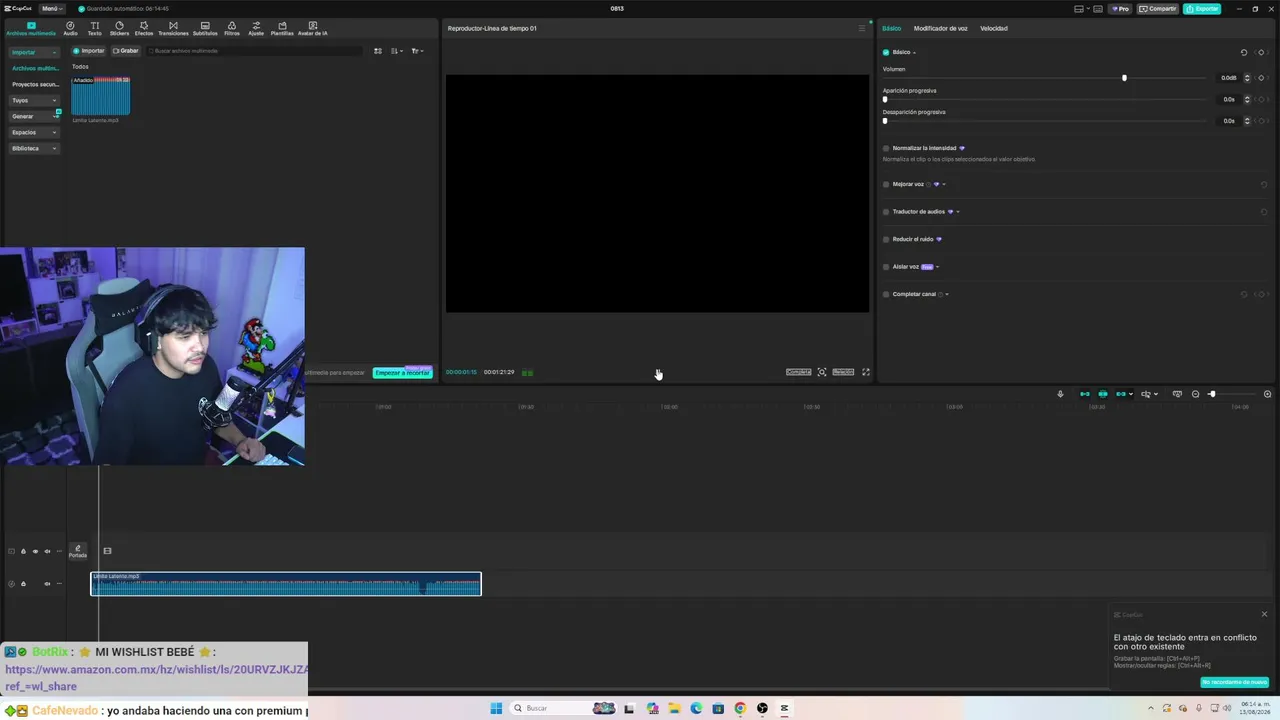Image resolution: width=1280 pixels, height=720 pixels.
Task: Select the Básico tab
Action: [x=891, y=28]
